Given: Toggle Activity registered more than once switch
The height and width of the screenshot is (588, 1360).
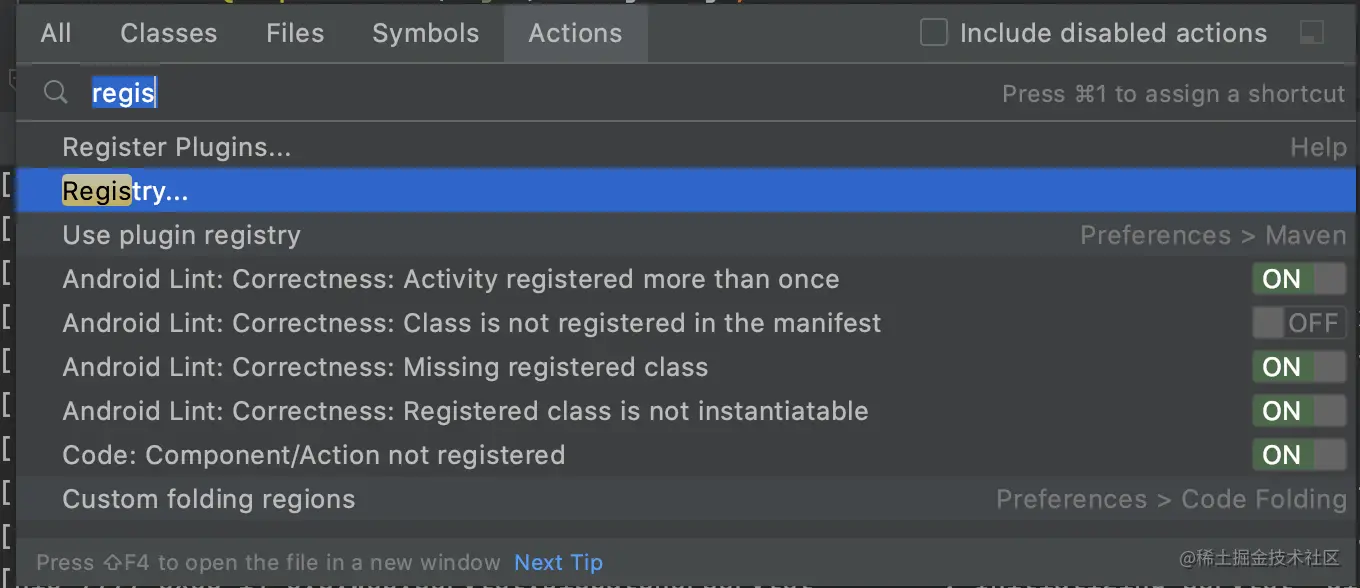Looking at the screenshot, I should (1299, 279).
